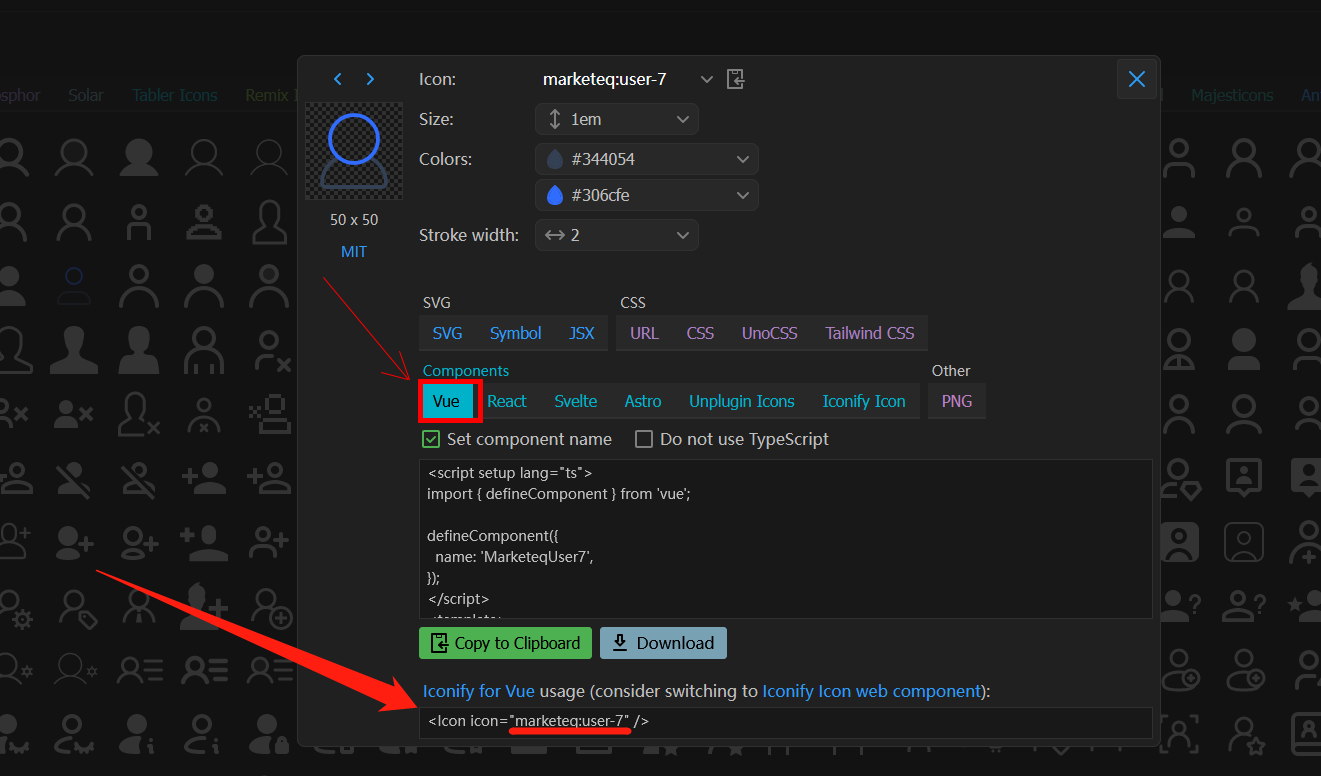Close the icon details dialog
The height and width of the screenshot is (776, 1321).
tap(1136, 79)
